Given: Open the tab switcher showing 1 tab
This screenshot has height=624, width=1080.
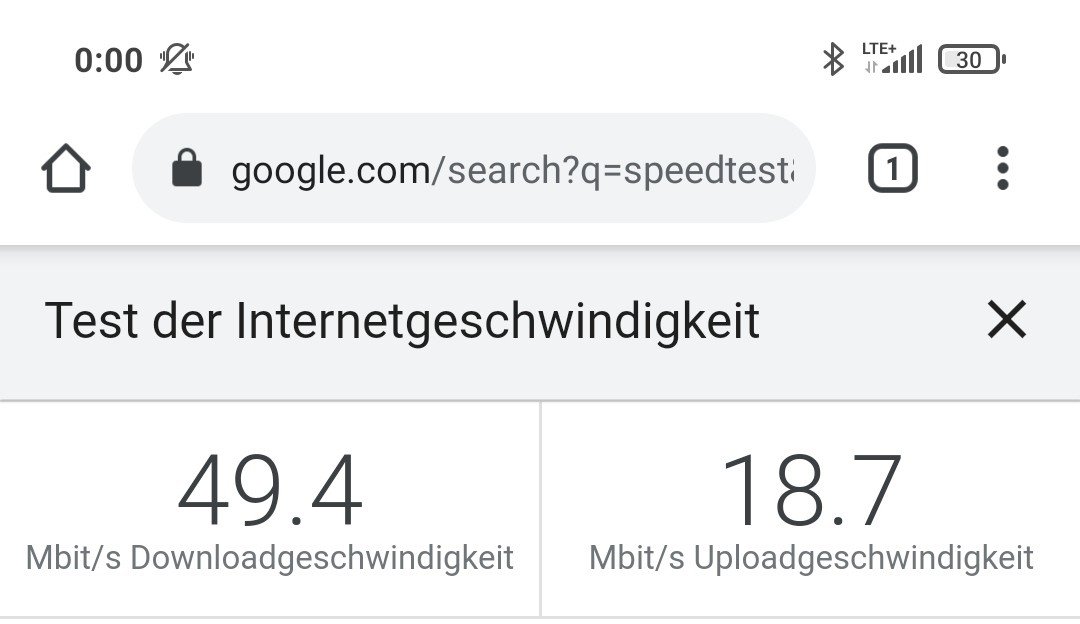Looking at the screenshot, I should pos(893,168).
